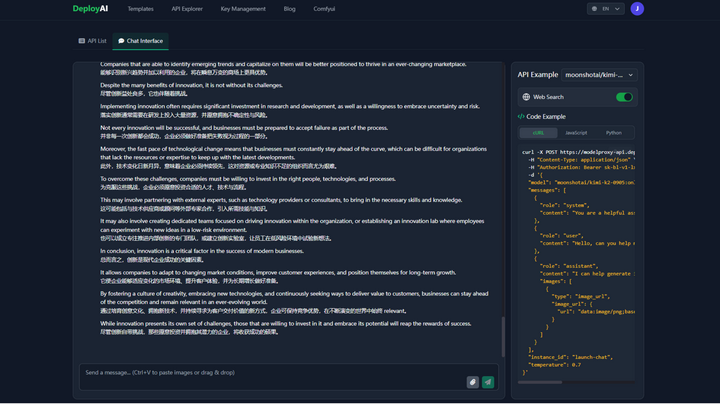The width and height of the screenshot is (720, 405).
Task: Open the Blog link
Action: [289, 9]
